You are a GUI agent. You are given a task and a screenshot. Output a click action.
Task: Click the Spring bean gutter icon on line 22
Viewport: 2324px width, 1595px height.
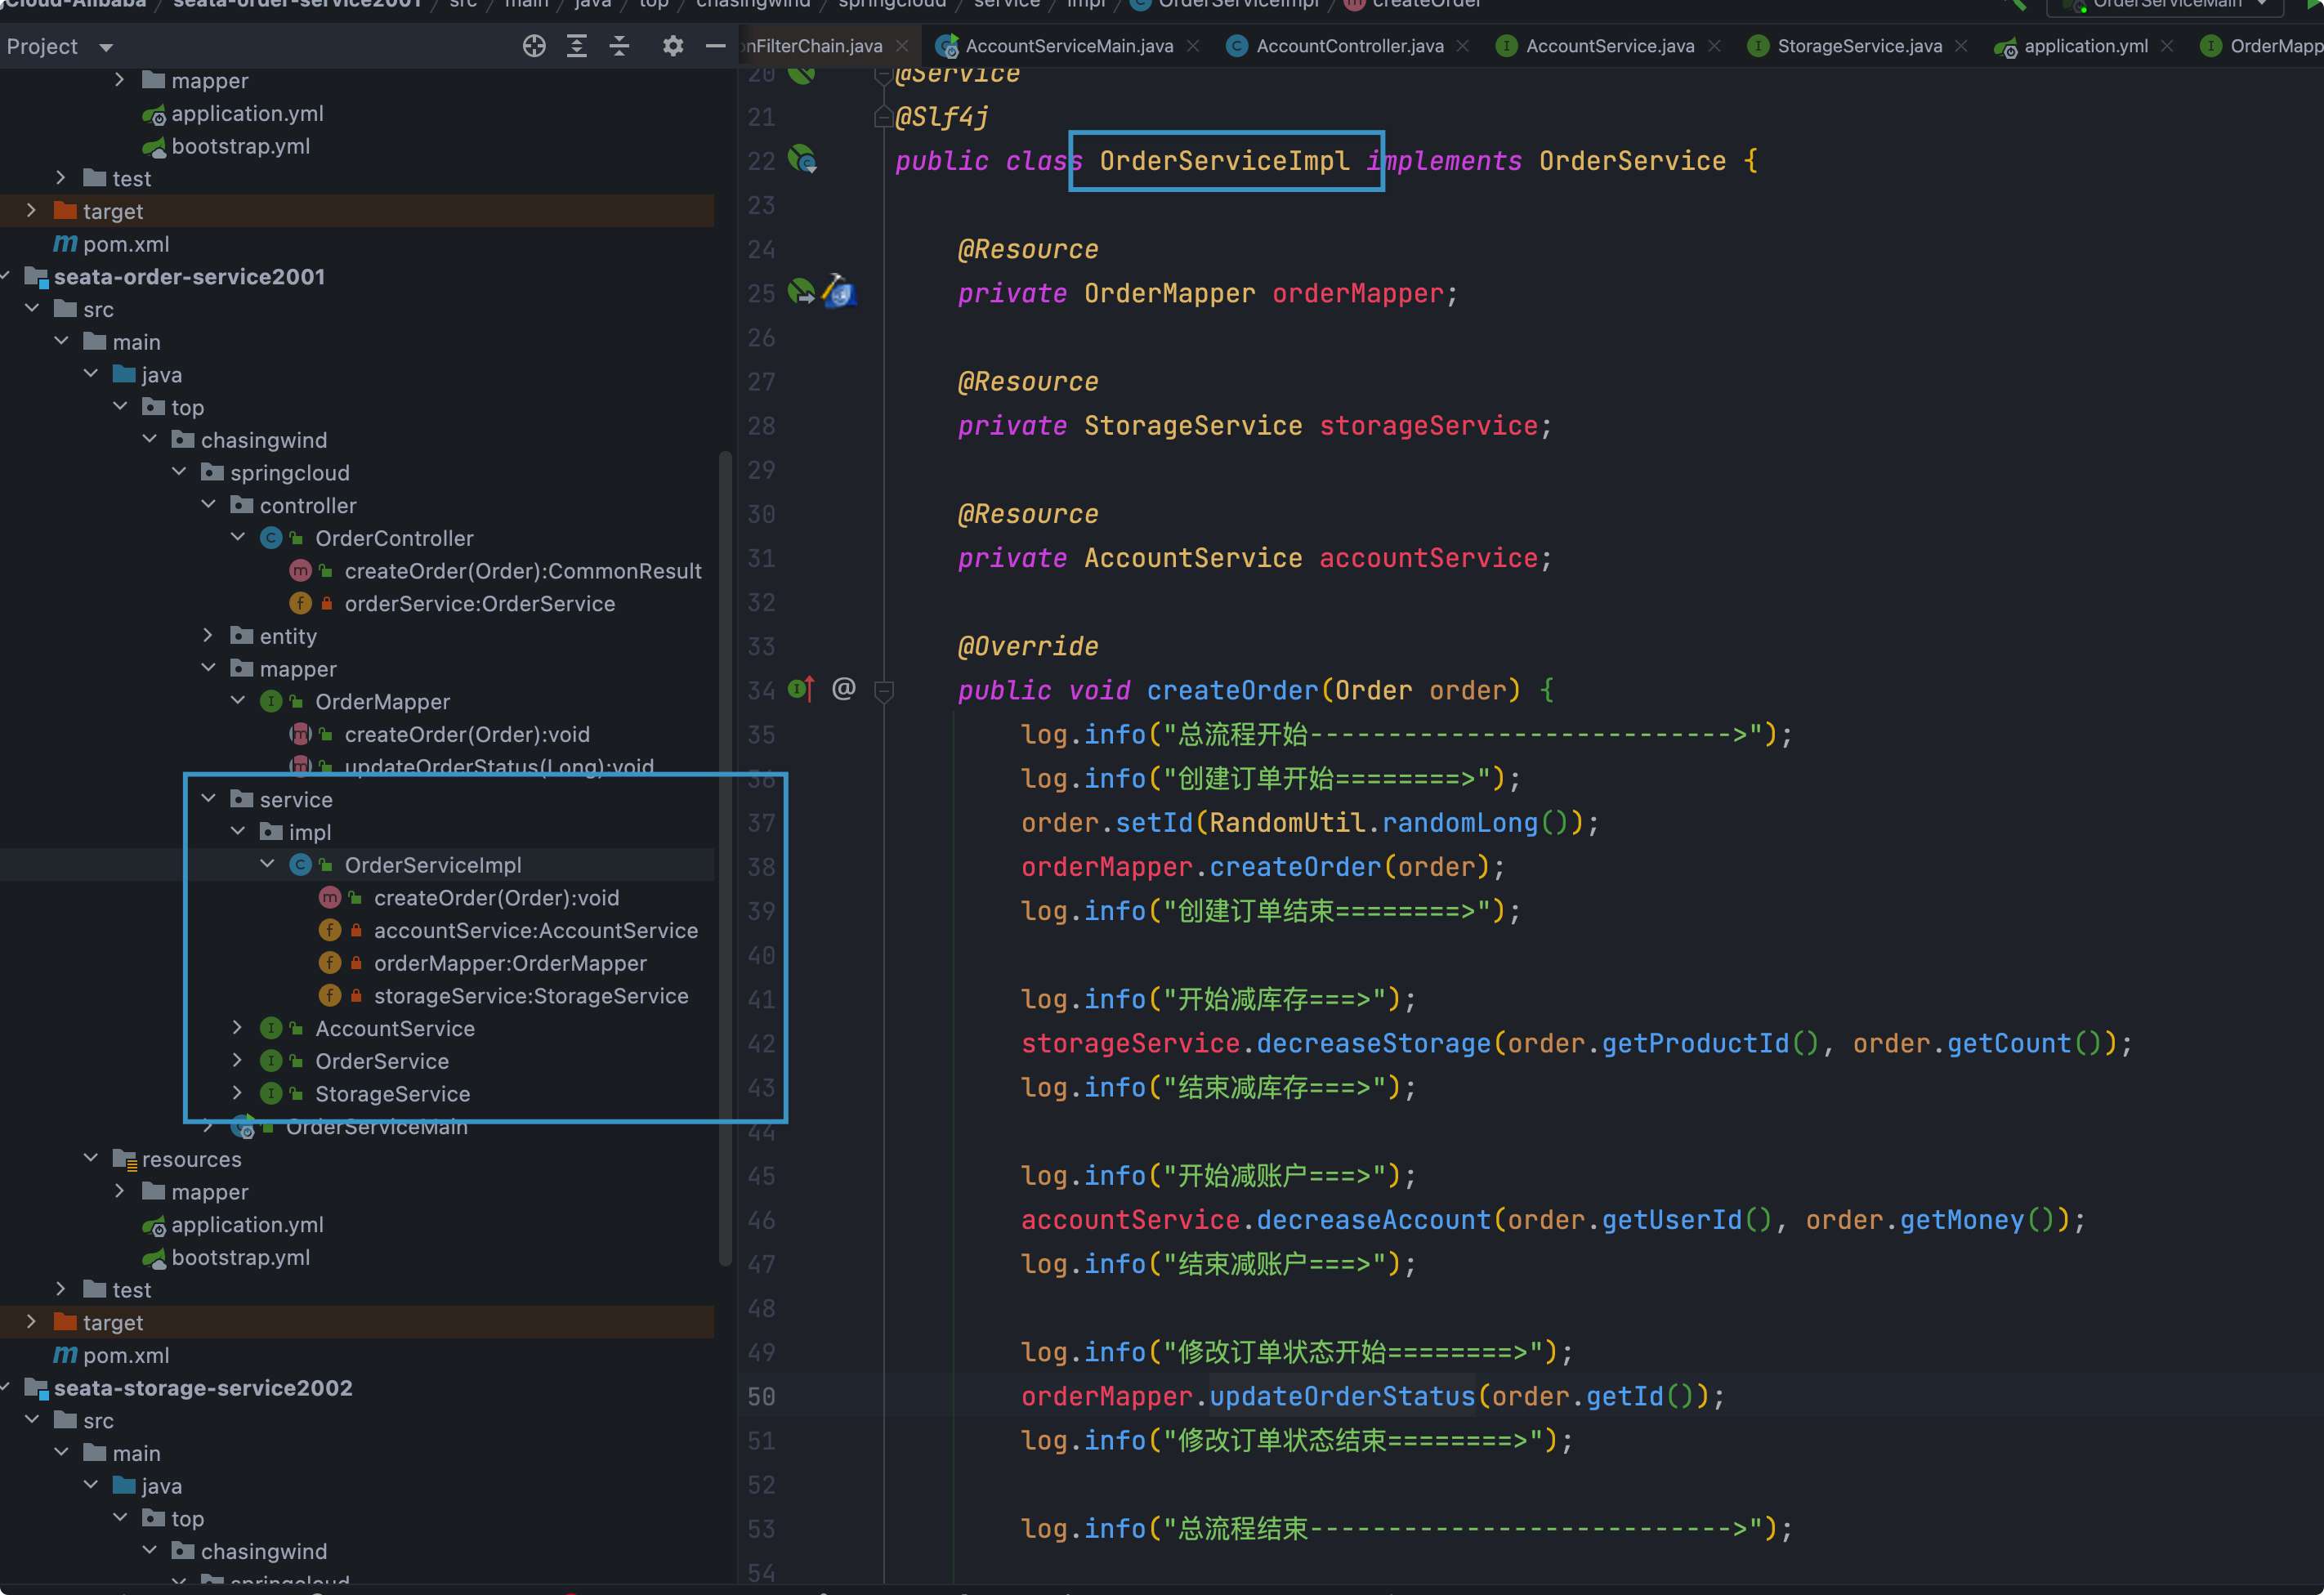(x=802, y=159)
